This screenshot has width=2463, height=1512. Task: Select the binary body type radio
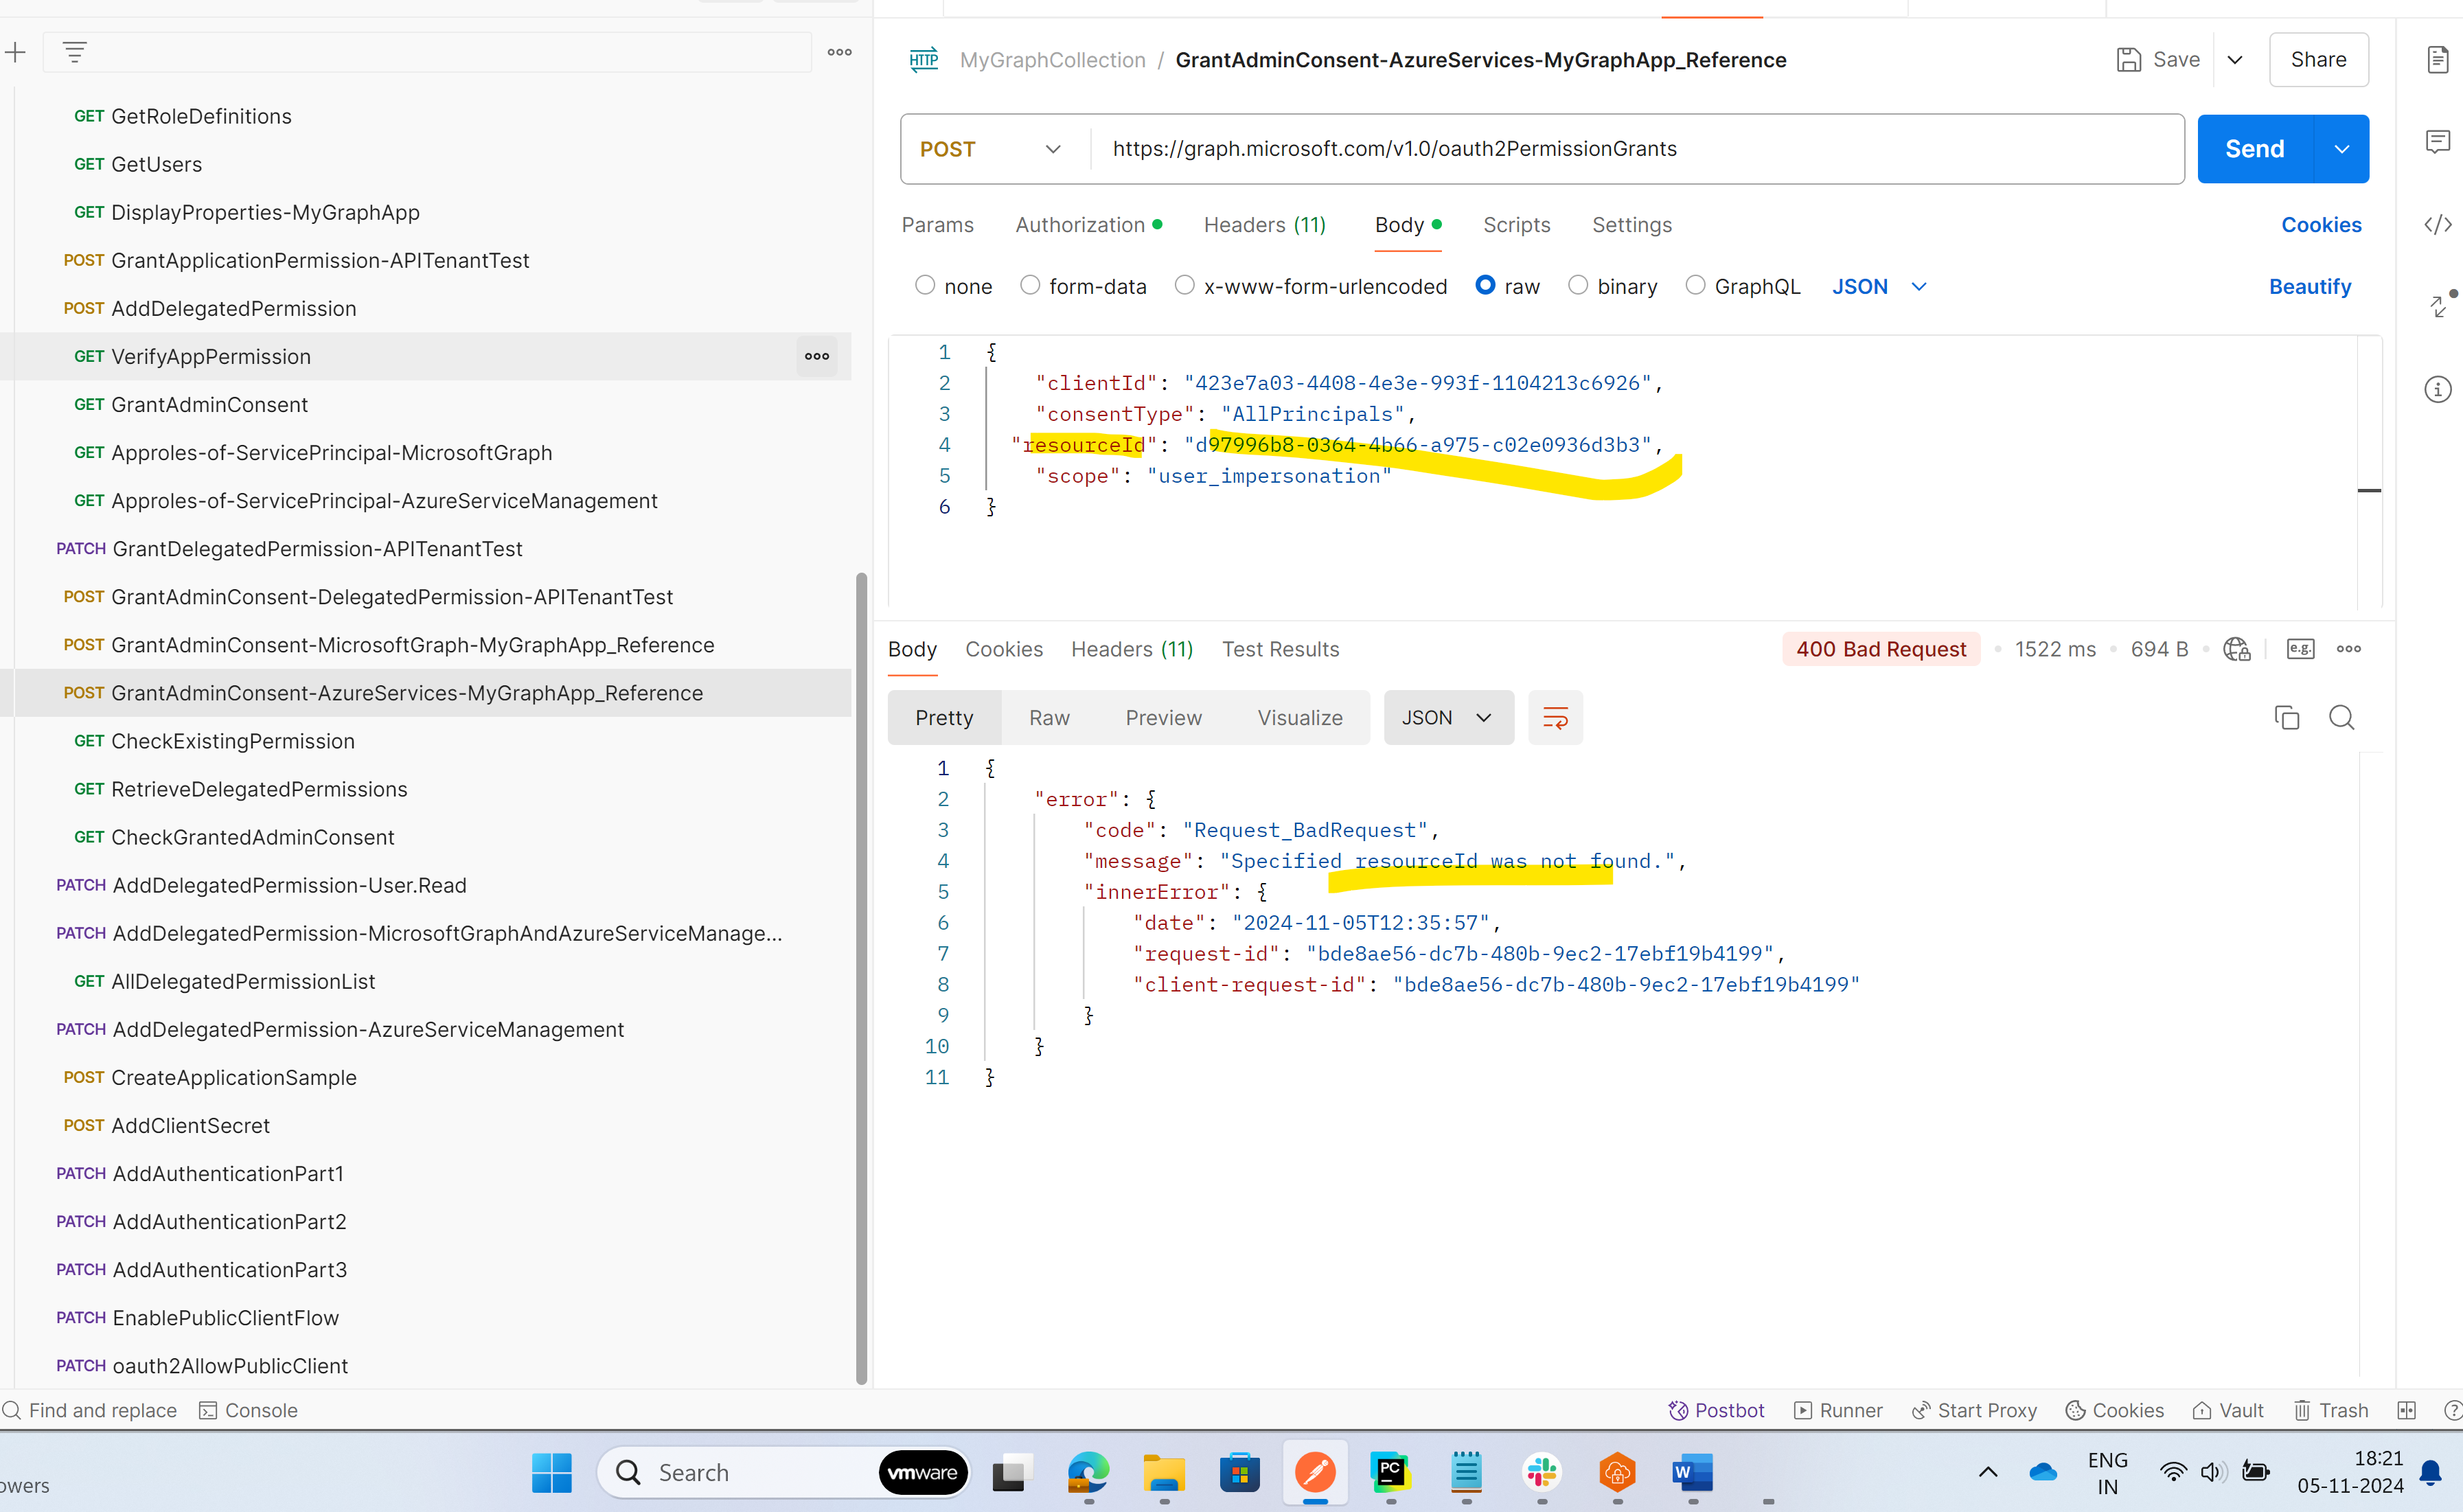point(1580,286)
